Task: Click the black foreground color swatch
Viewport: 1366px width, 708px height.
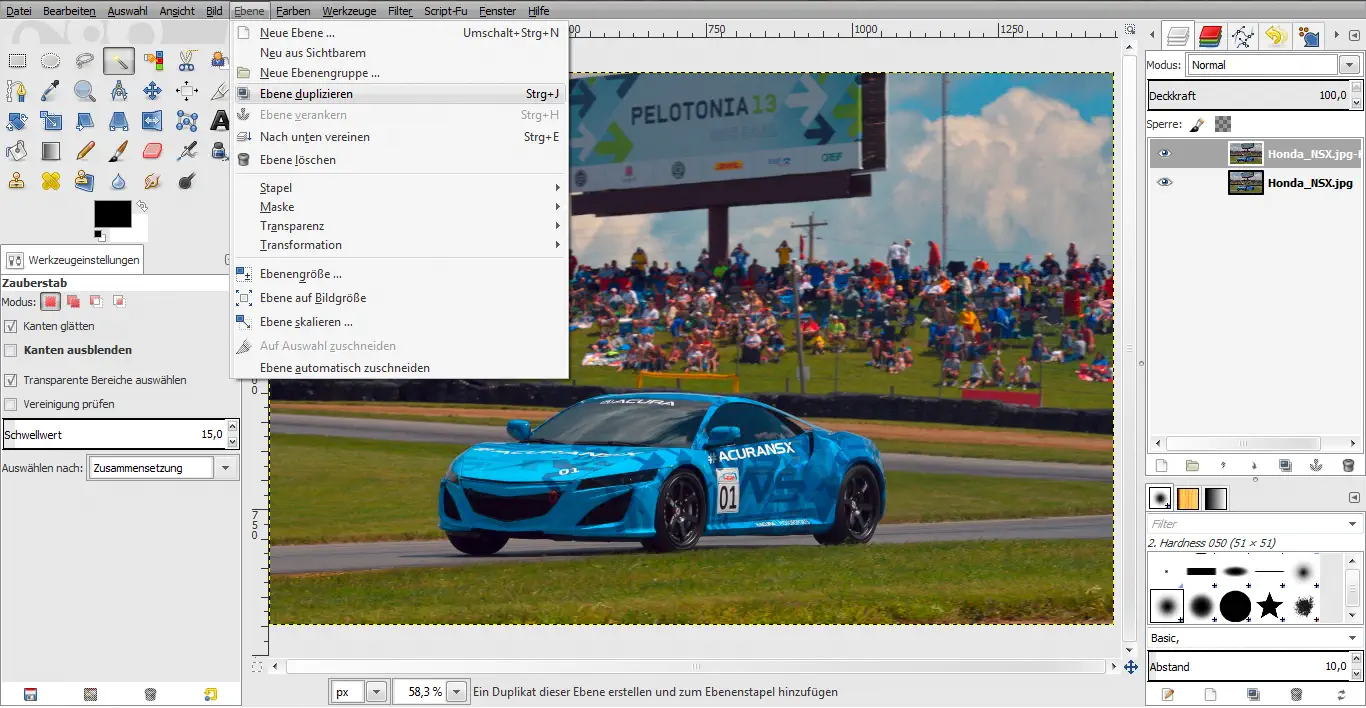Action: [112, 213]
